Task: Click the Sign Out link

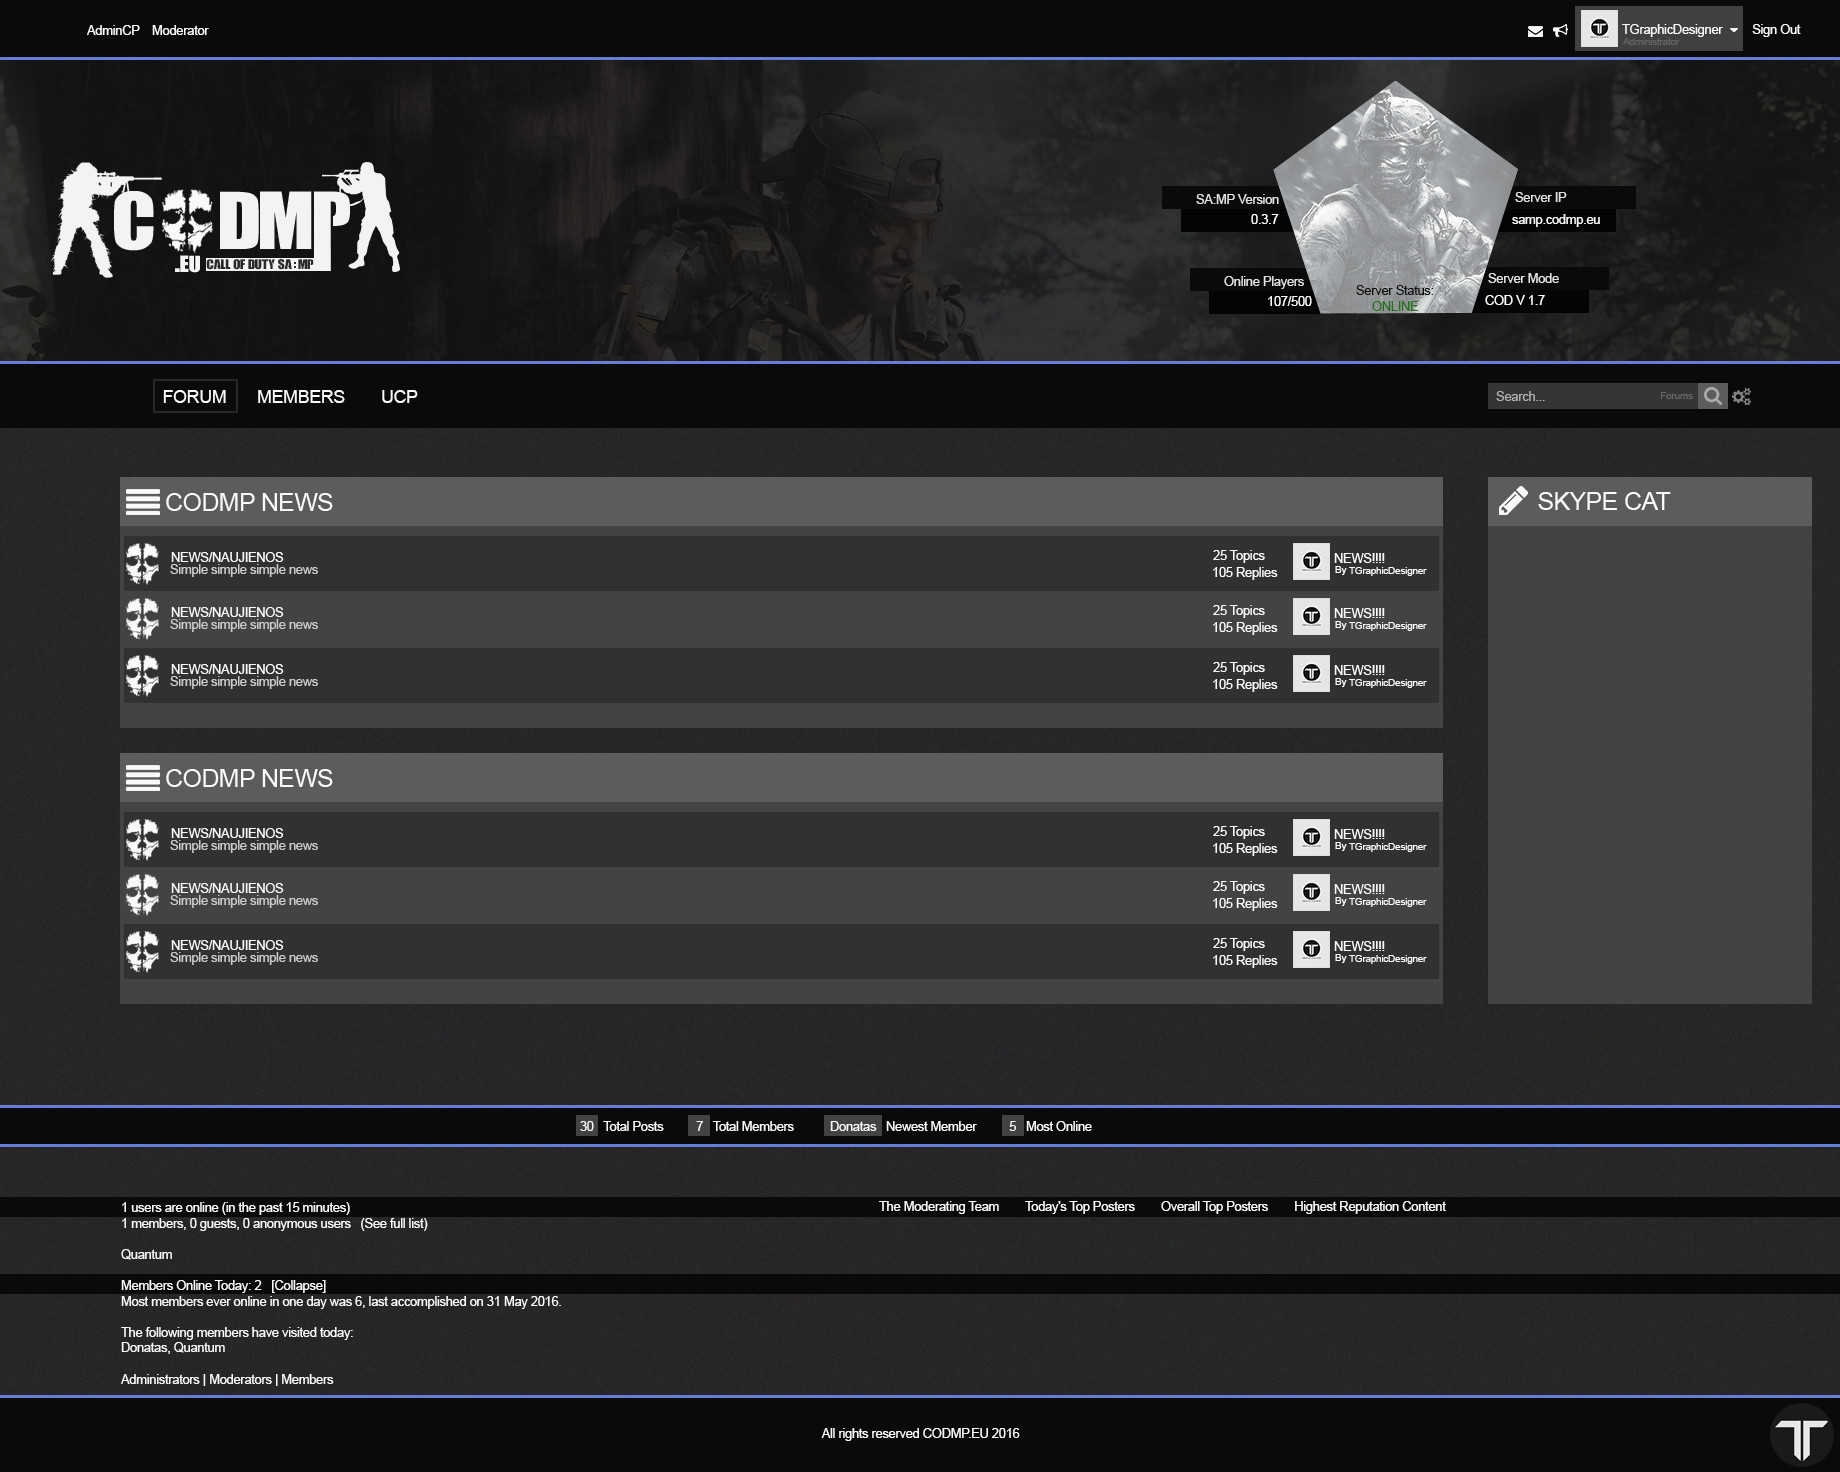Action: click(1775, 30)
